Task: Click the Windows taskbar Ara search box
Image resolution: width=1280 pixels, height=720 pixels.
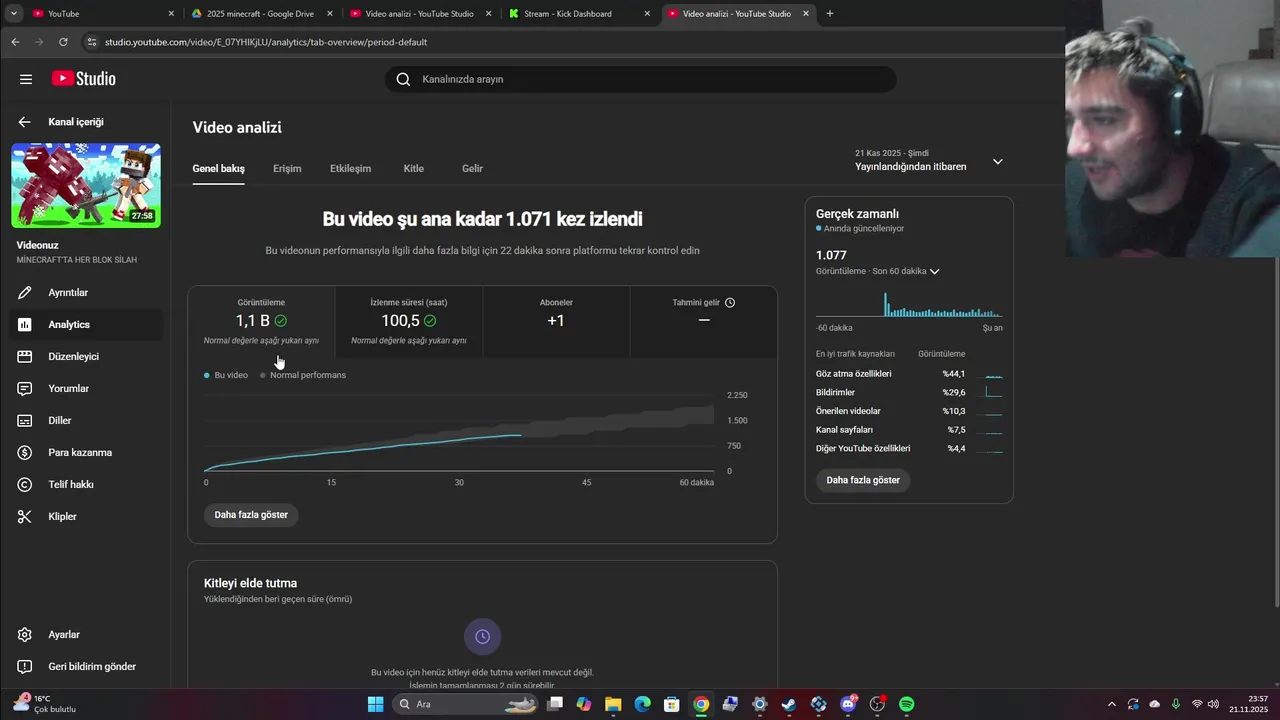Action: click(465, 704)
